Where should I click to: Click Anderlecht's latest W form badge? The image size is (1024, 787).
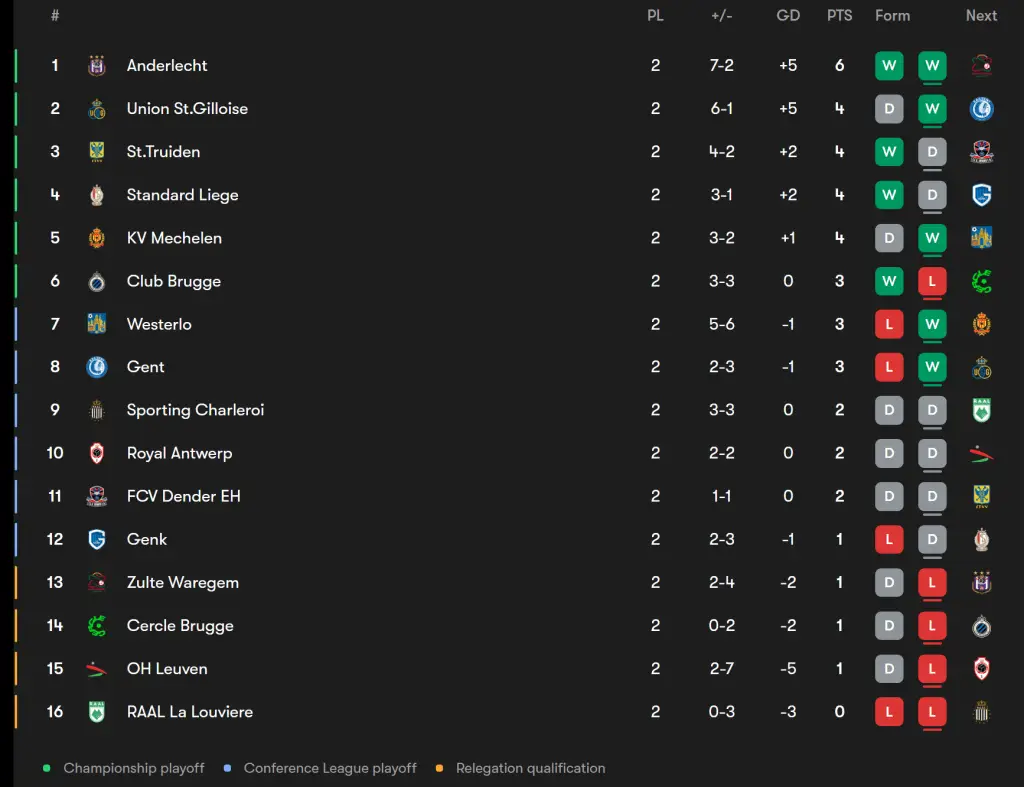click(x=932, y=65)
